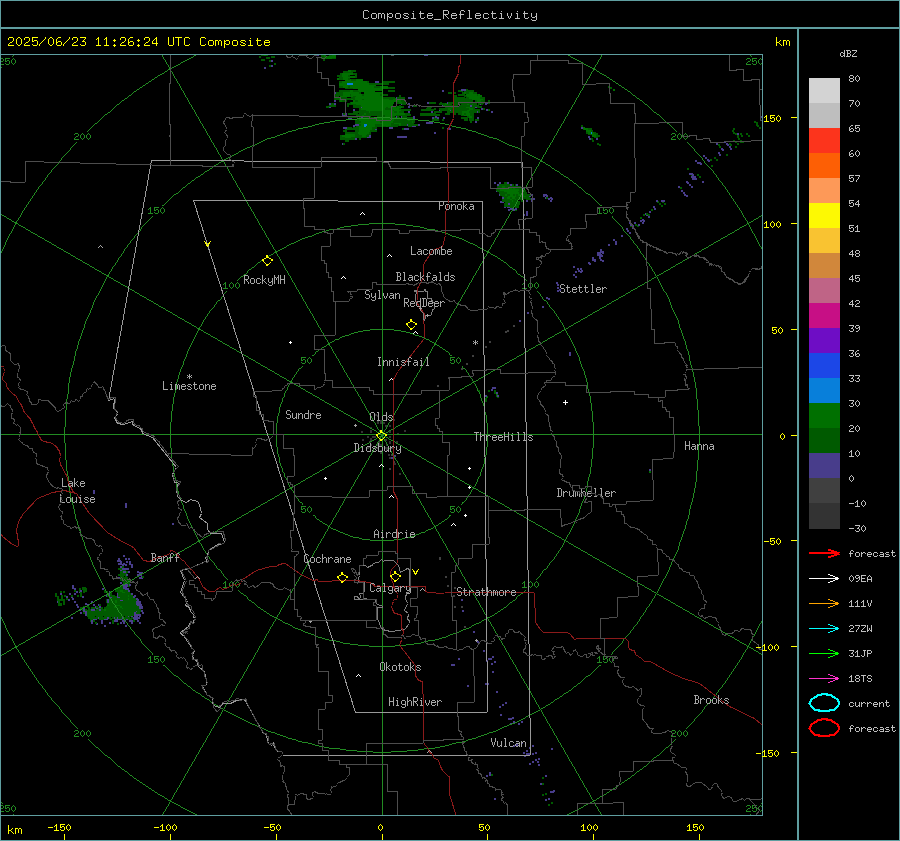
Task: Click the Blackfalds town label
Action: [x=425, y=277]
